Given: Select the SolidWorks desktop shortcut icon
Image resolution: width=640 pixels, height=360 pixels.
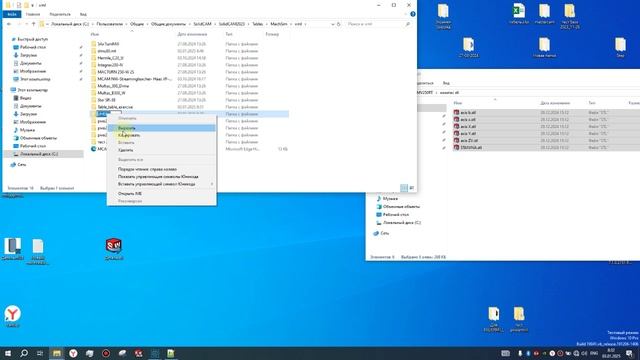Looking at the screenshot, I should 114,249.
